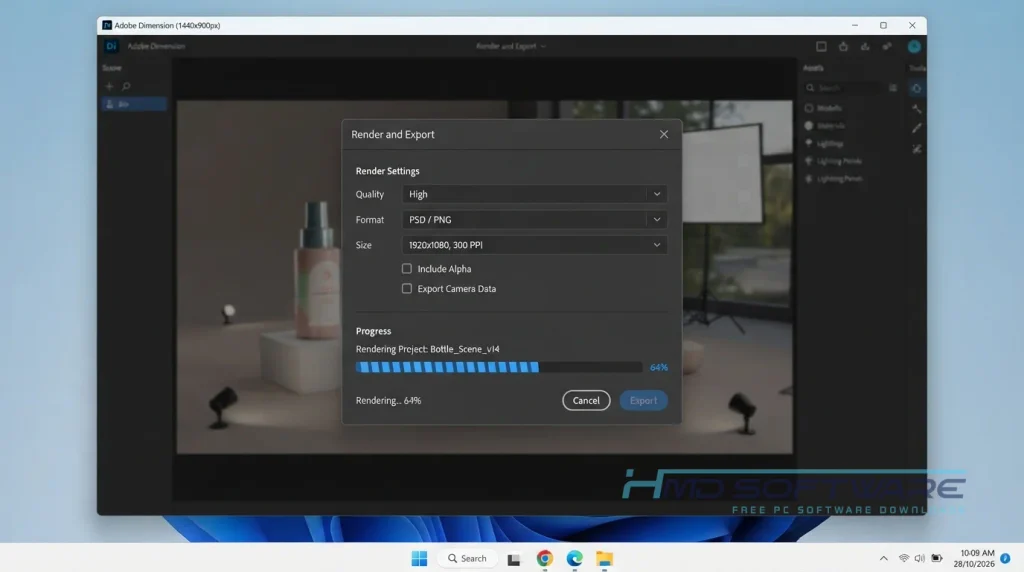Image resolution: width=1024 pixels, height=572 pixels.
Task: Open the Materials category in Assets panel
Action: click(x=825, y=125)
